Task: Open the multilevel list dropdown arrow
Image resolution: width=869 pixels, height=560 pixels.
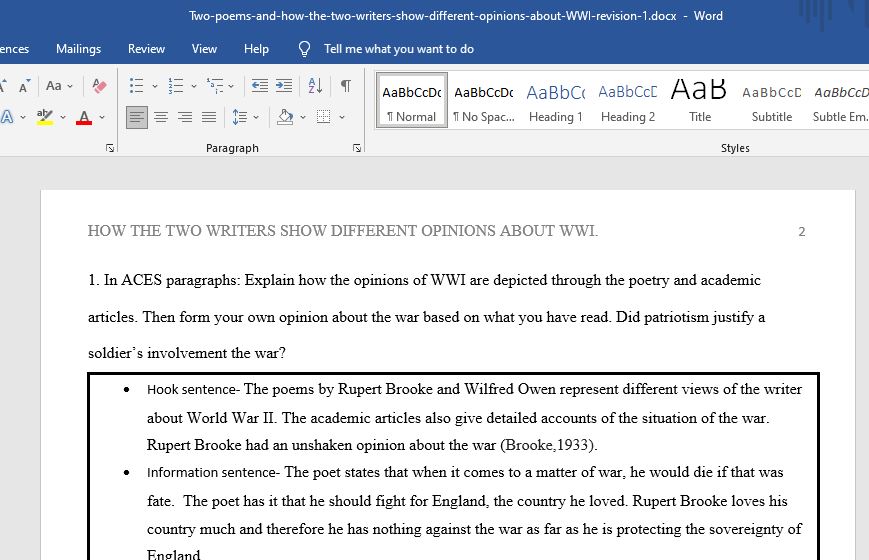Action: [231, 86]
